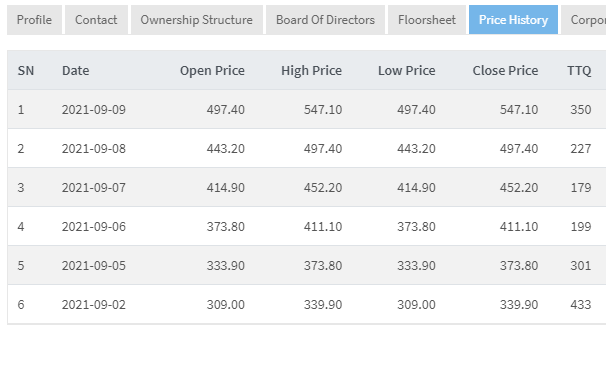Sort by the SN column header
Viewport: 606px width, 366px height.
[x=26, y=71]
